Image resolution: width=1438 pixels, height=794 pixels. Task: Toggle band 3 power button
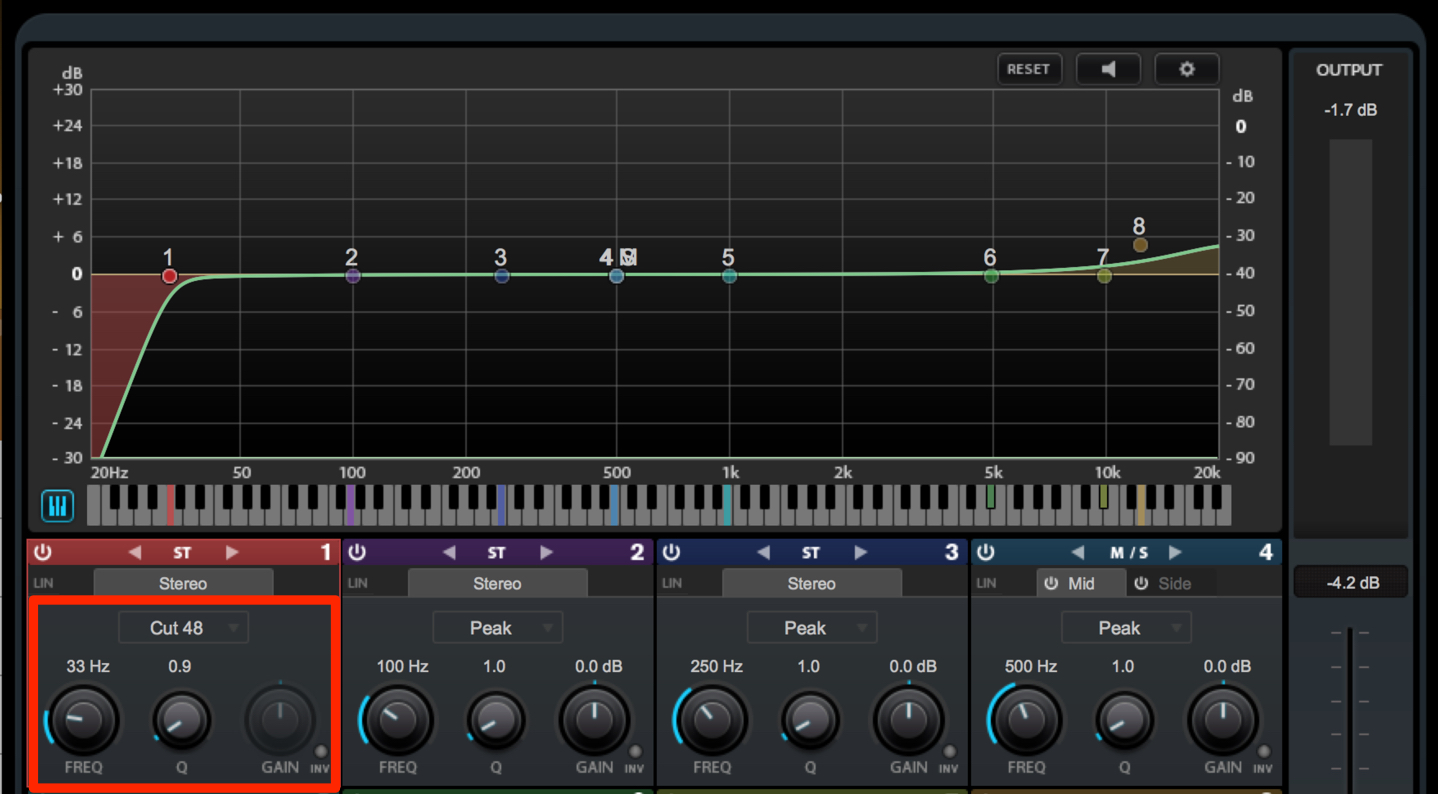[x=672, y=552]
